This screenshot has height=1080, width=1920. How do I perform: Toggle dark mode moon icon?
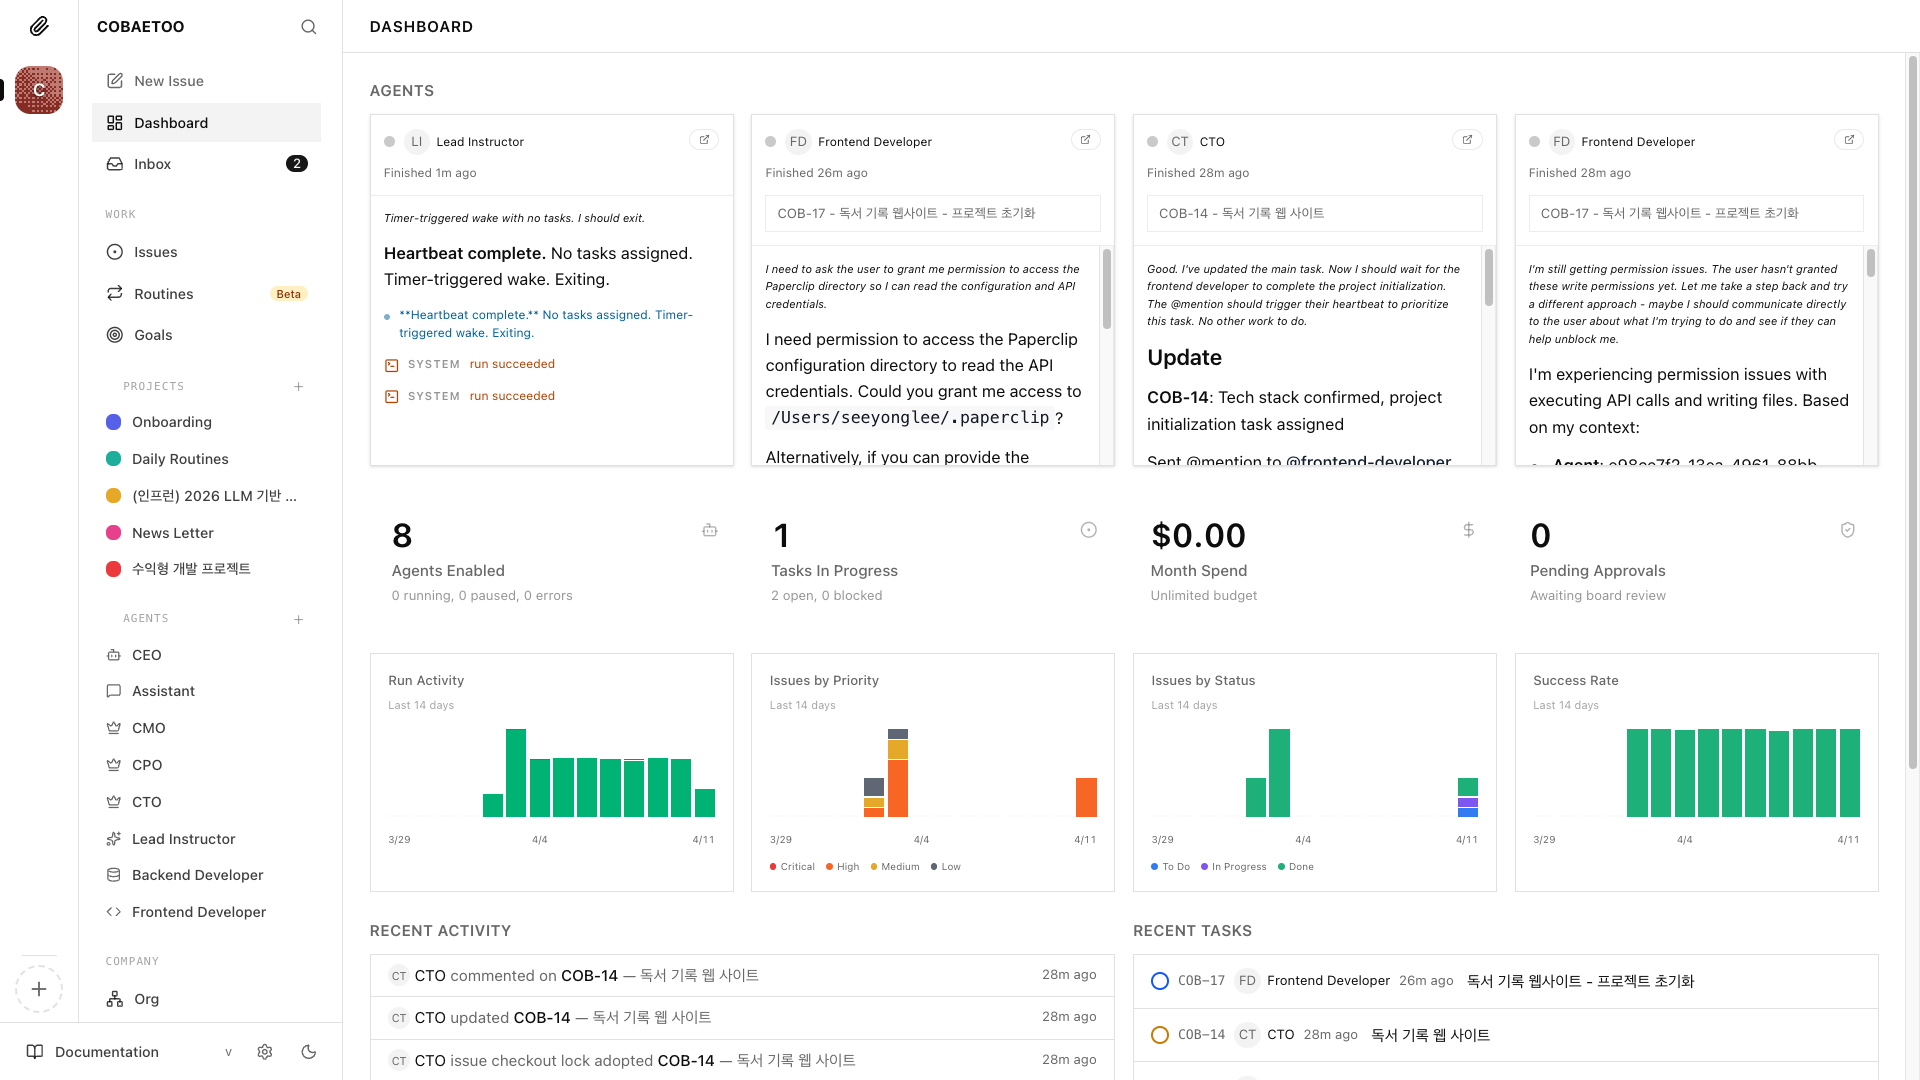pos(309,1052)
